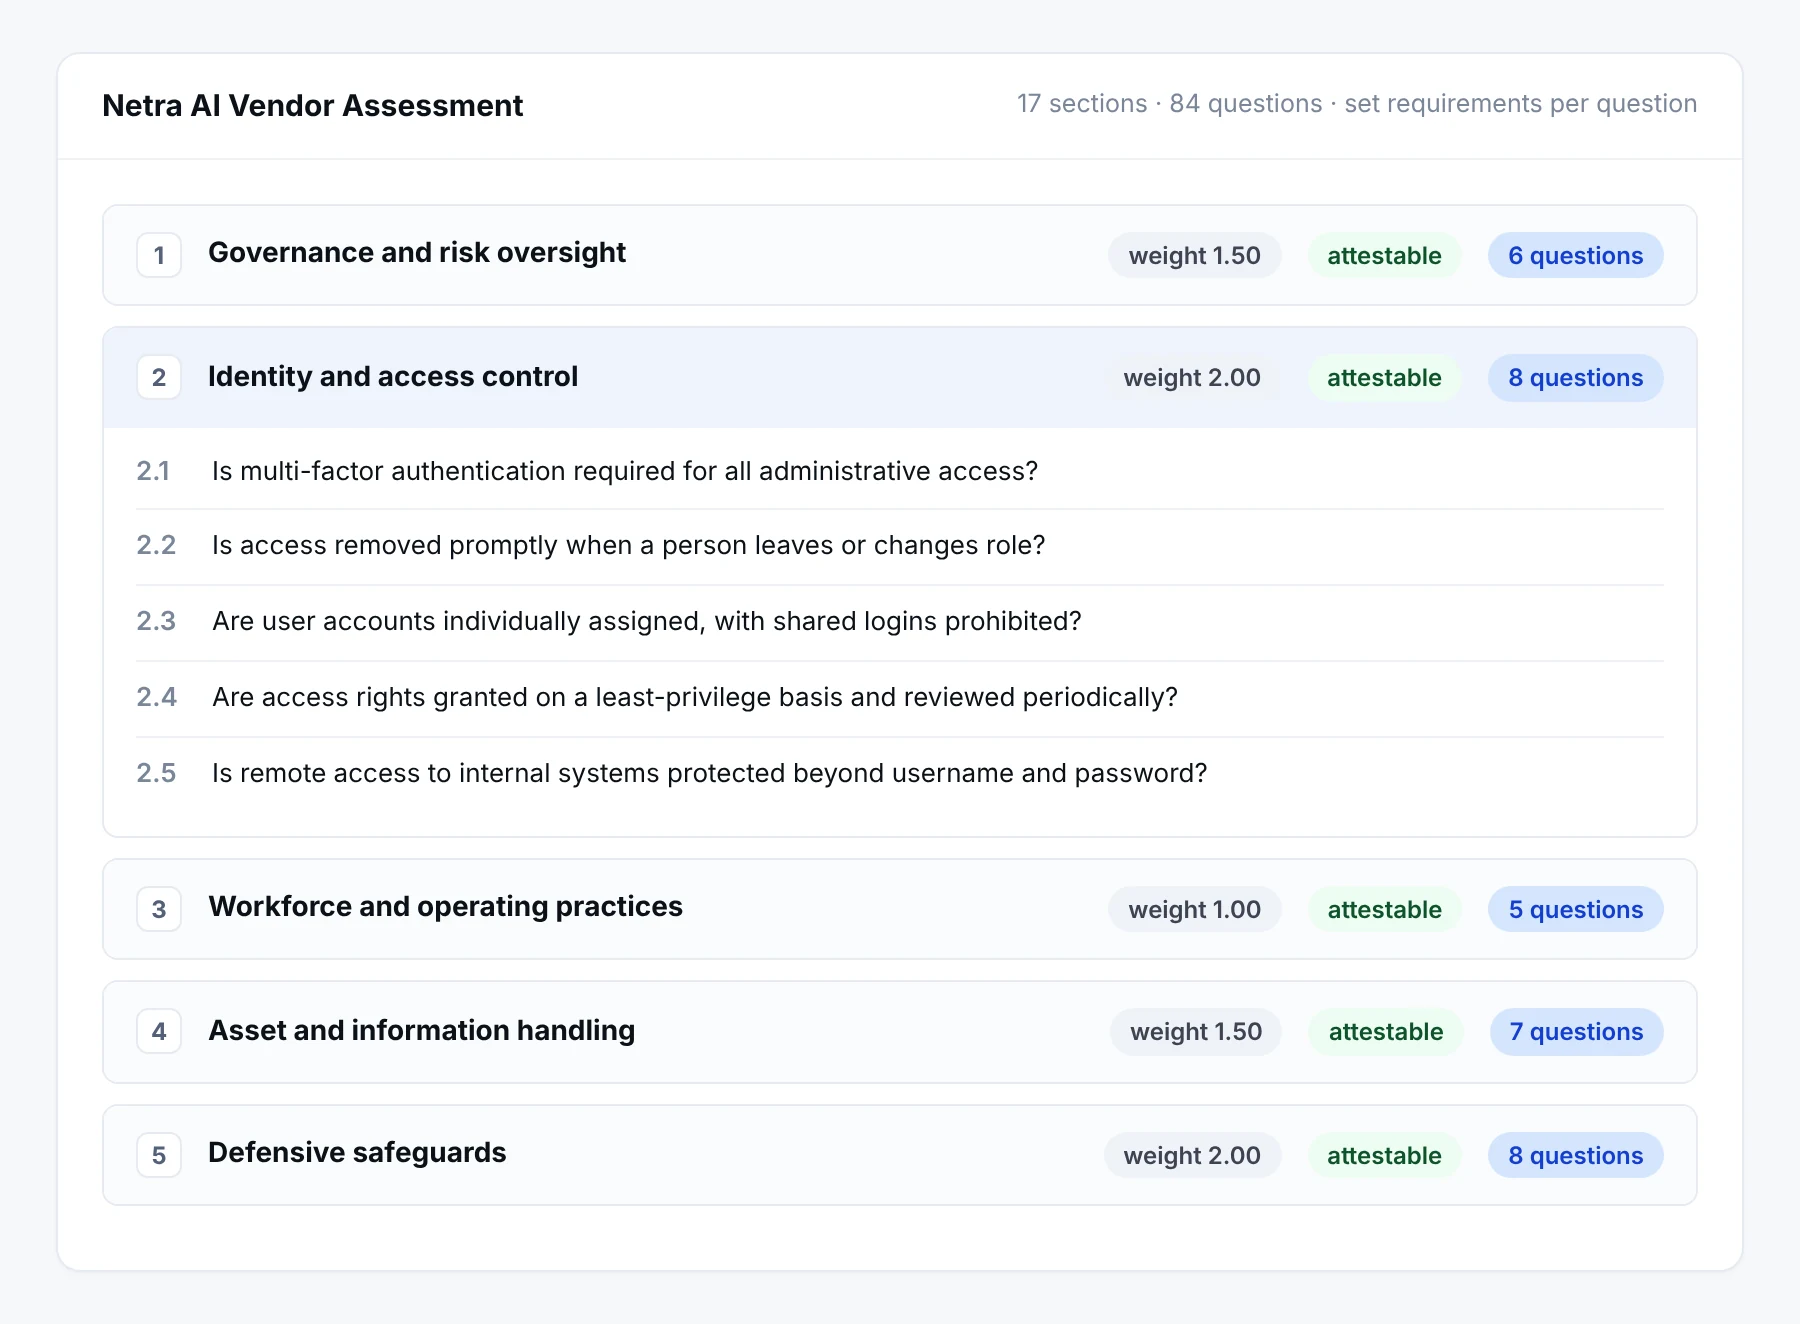Click section number badge 4
This screenshot has width=1800, height=1324.
point(159,1031)
